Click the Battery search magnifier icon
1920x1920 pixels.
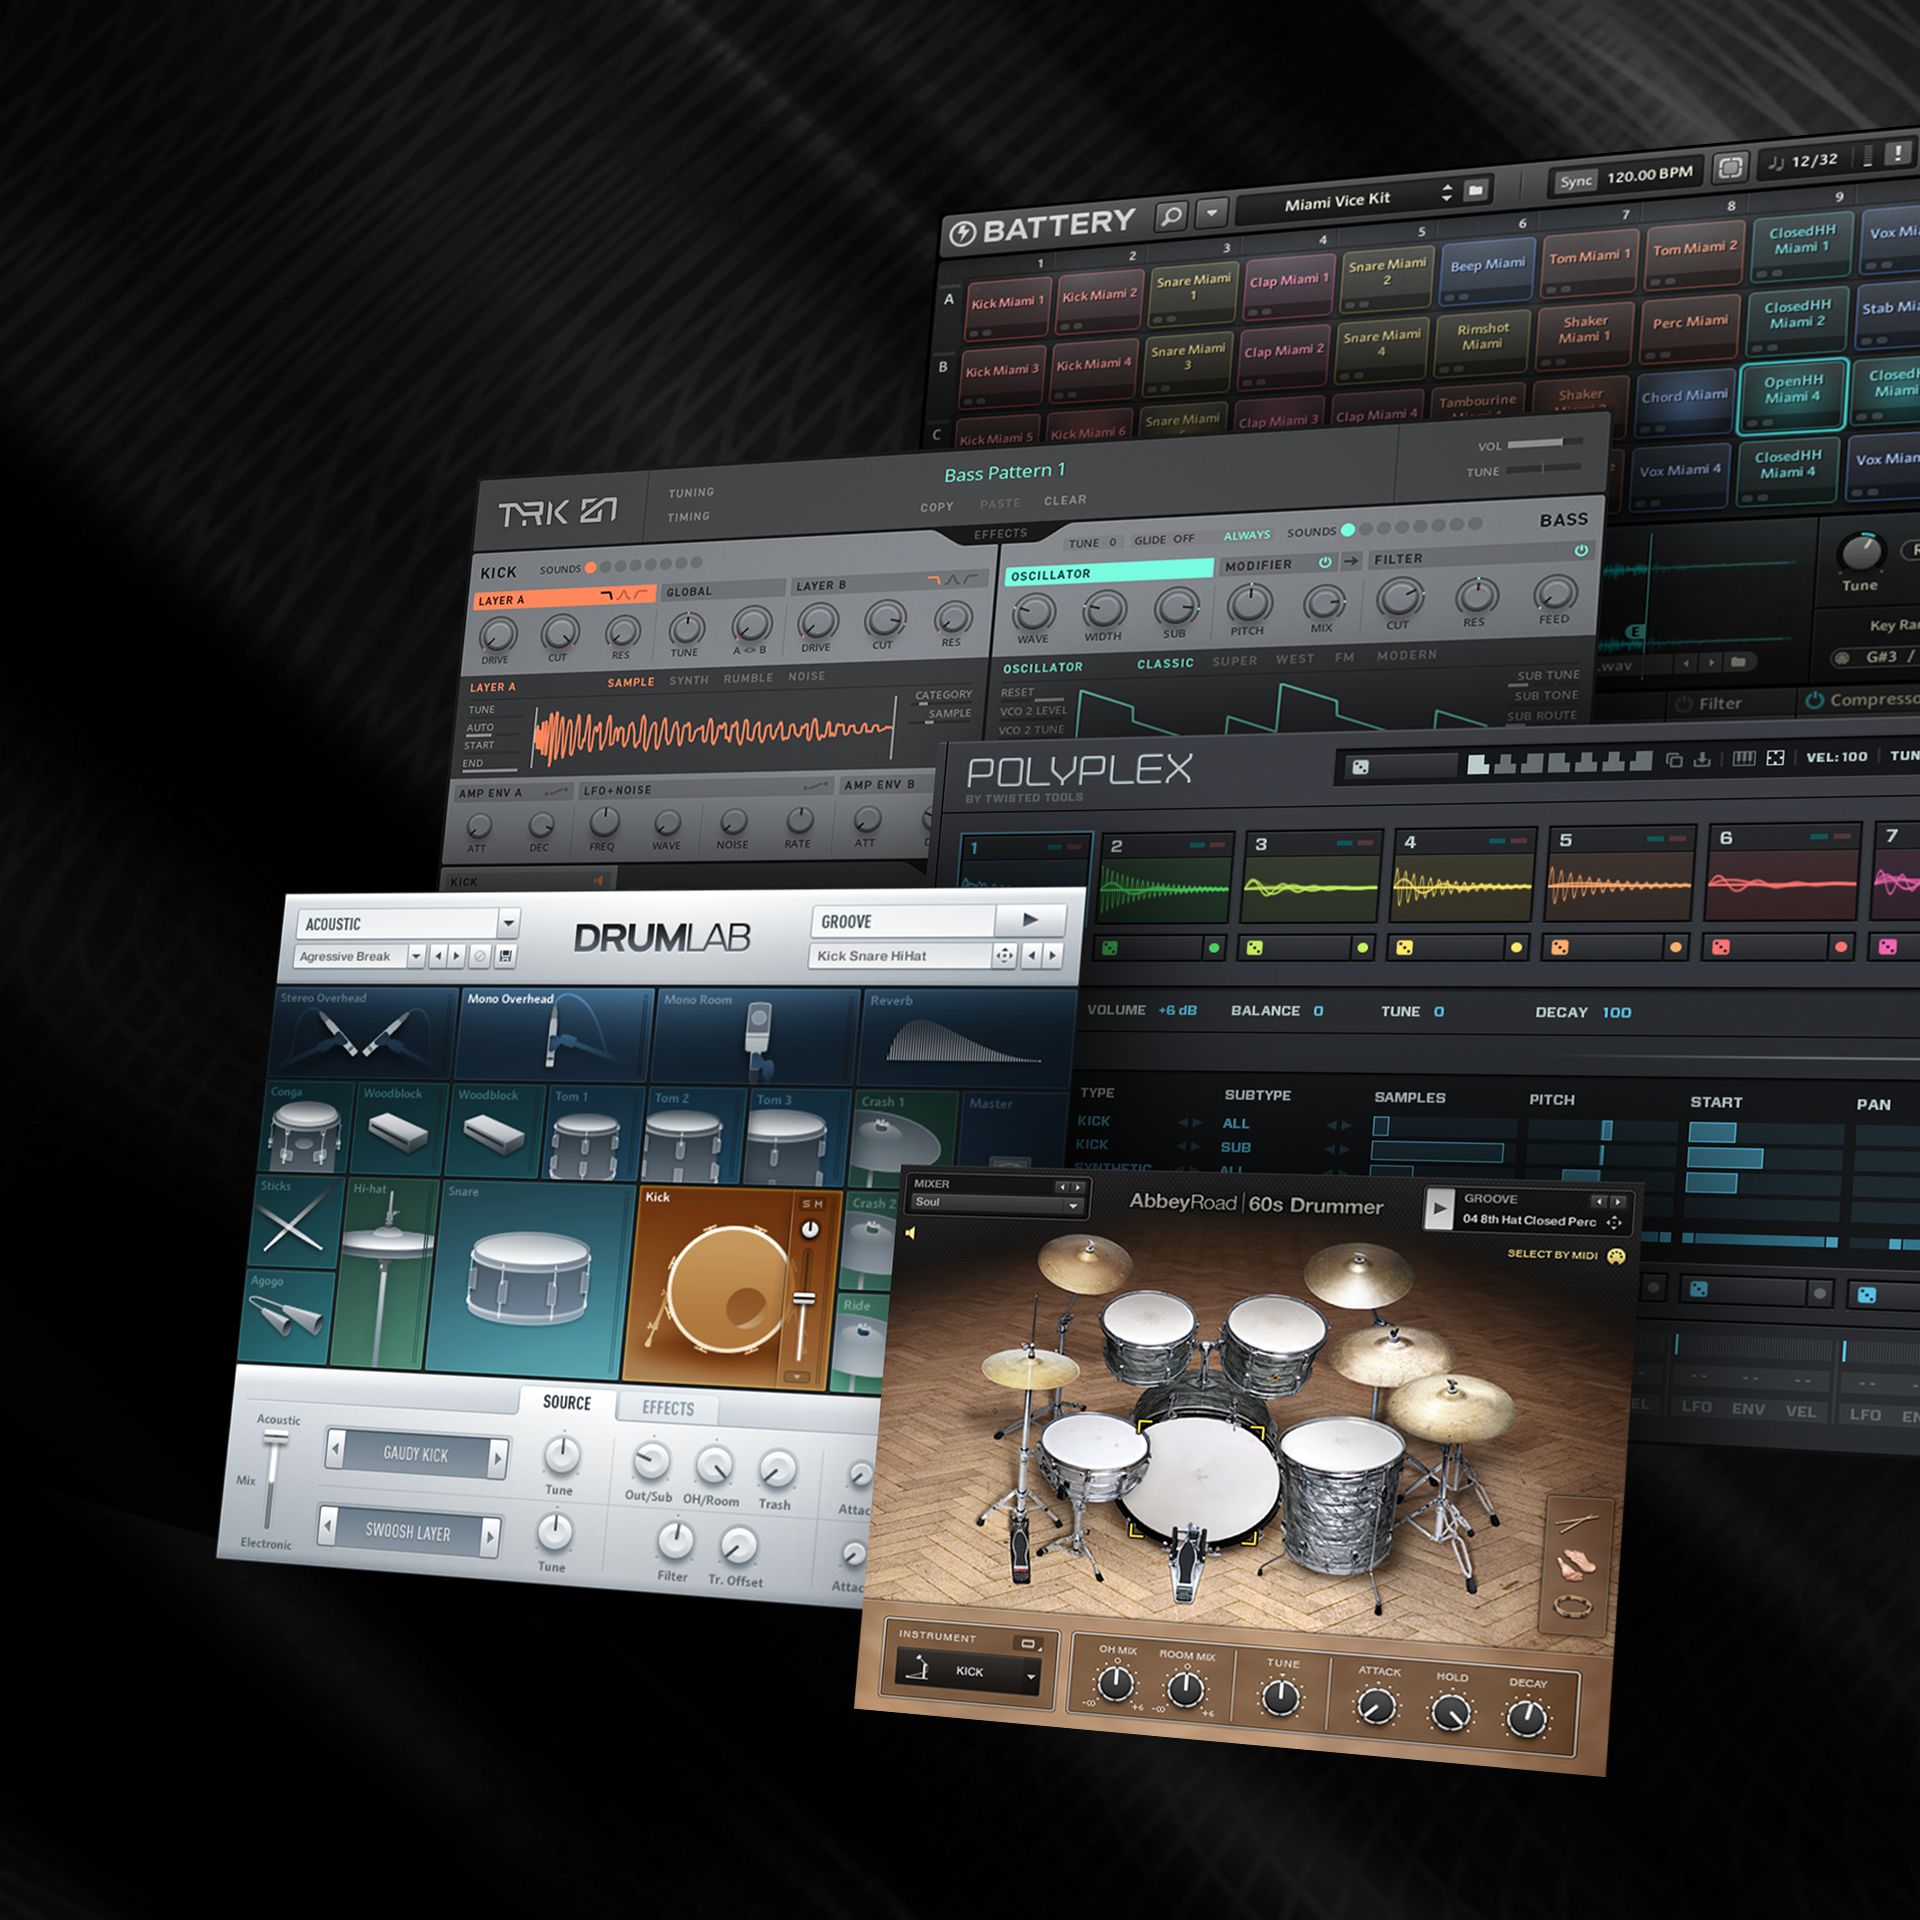pyautogui.click(x=1171, y=215)
